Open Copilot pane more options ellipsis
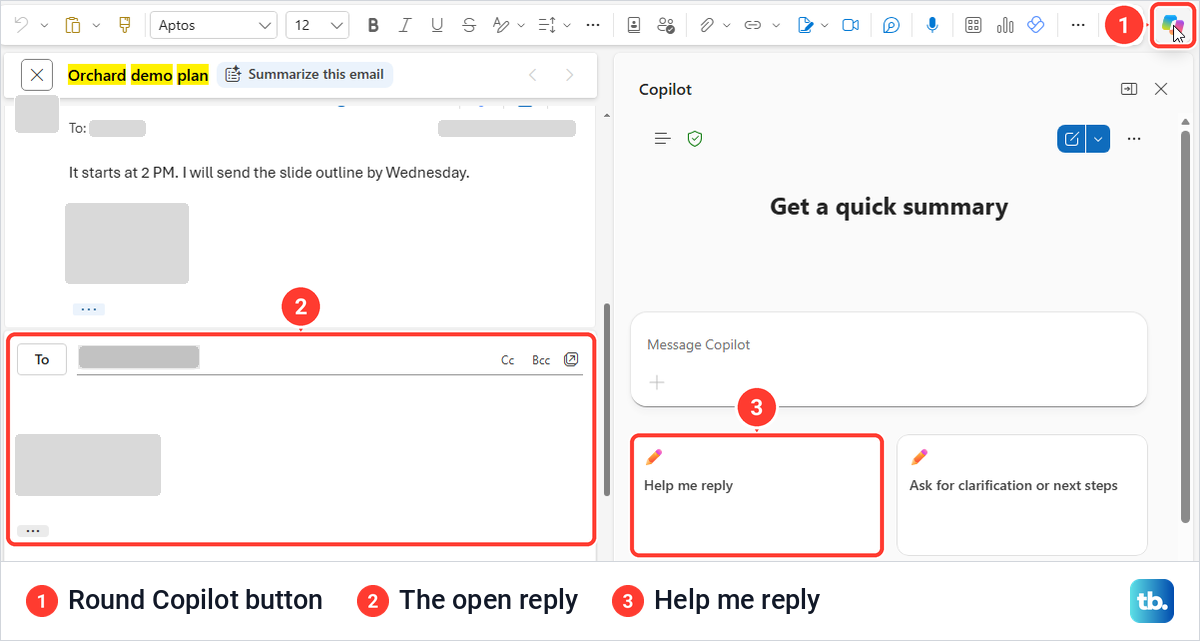The height and width of the screenshot is (641, 1200). (x=1134, y=139)
